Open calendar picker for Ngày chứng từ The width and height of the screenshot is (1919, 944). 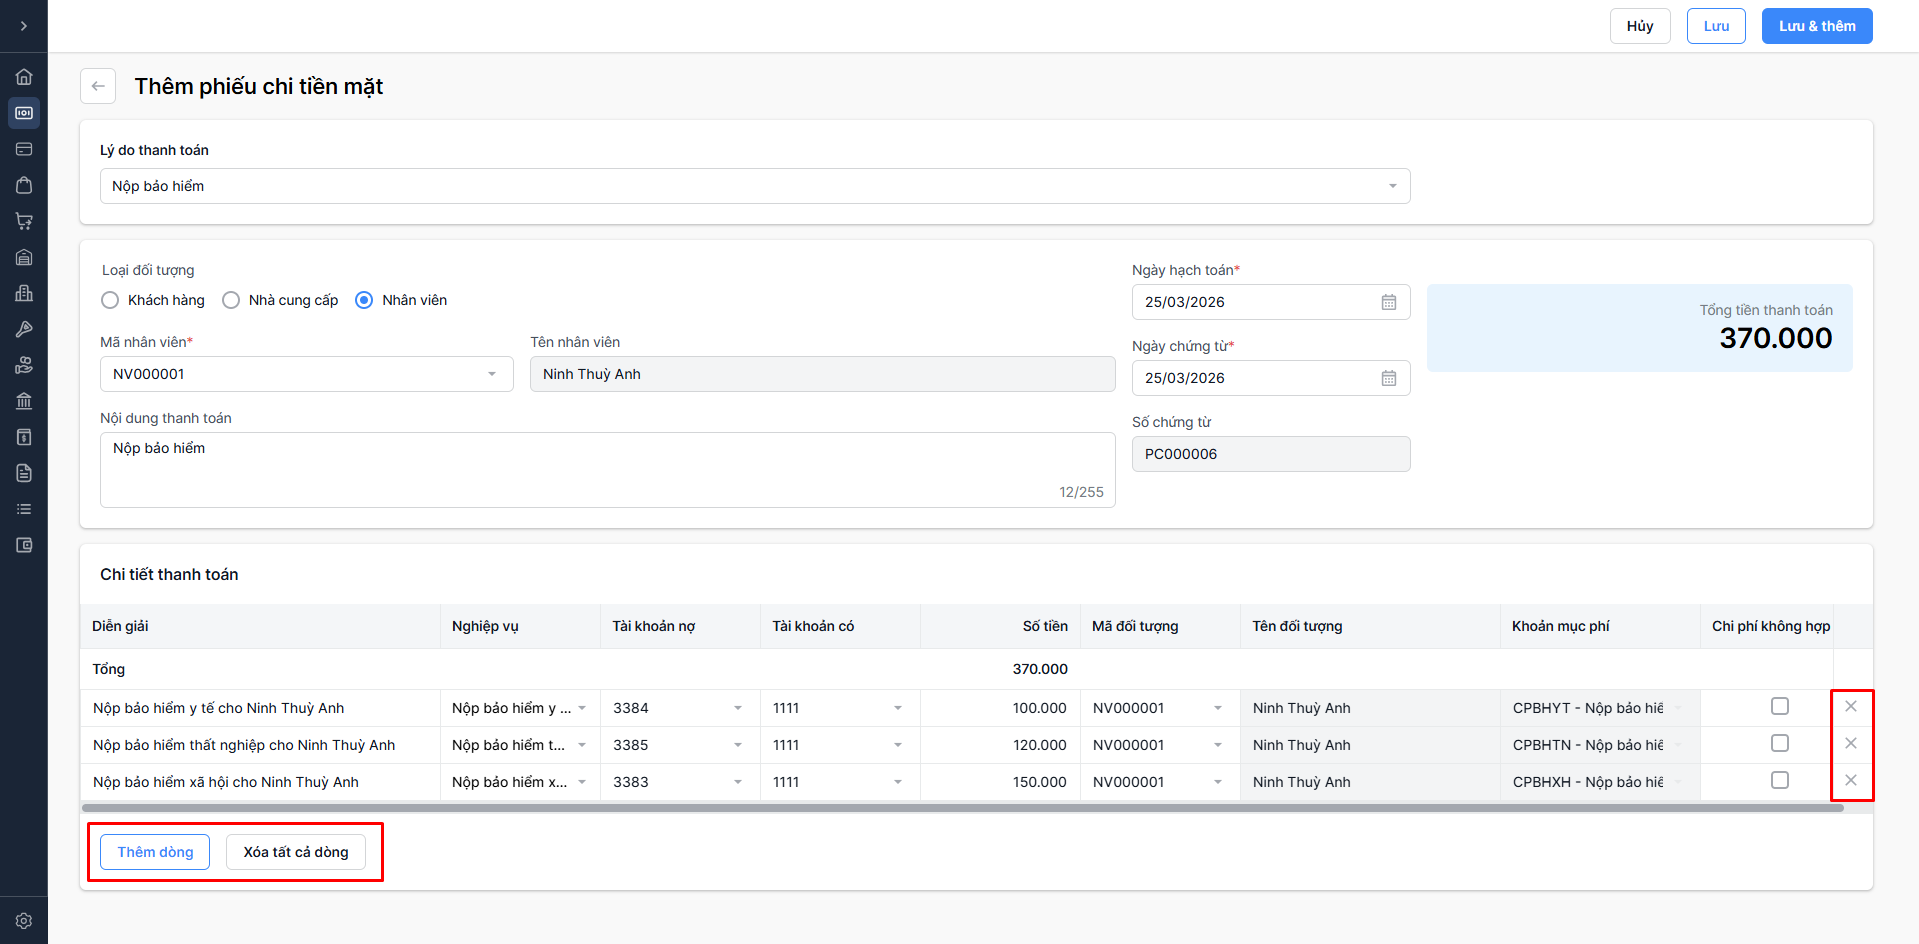[1388, 378]
